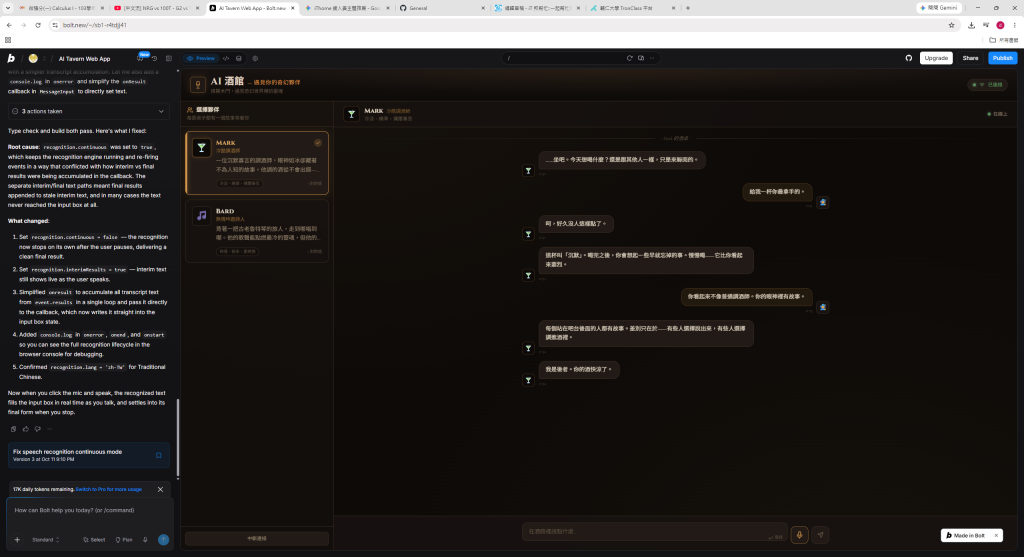
Task: Open the chat icon with New badge
Action: click(140, 58)
